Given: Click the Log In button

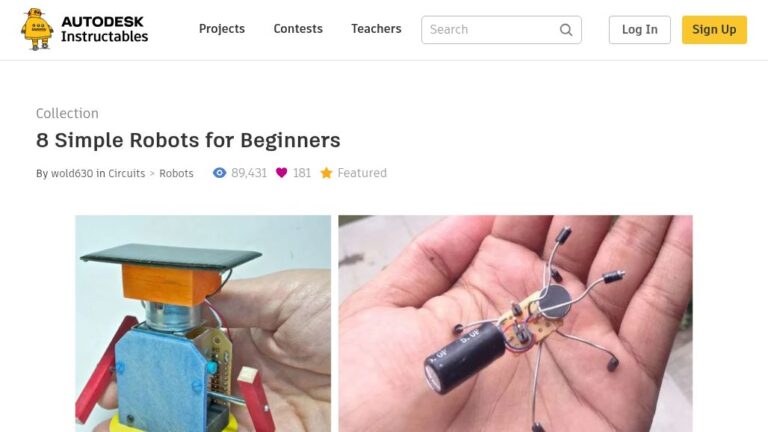Looking at the screenshot, I should click(x=640, y=30).
